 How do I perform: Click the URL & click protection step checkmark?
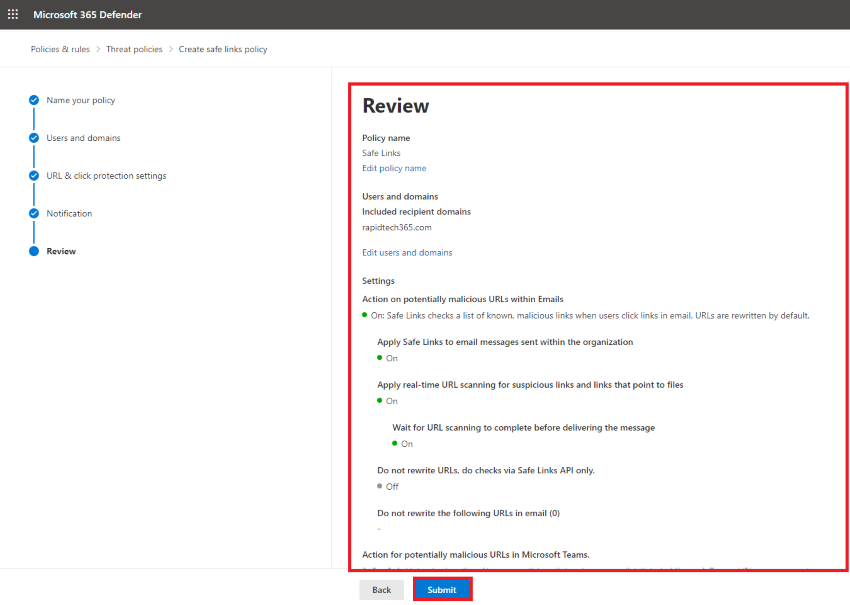coord(34,176)
